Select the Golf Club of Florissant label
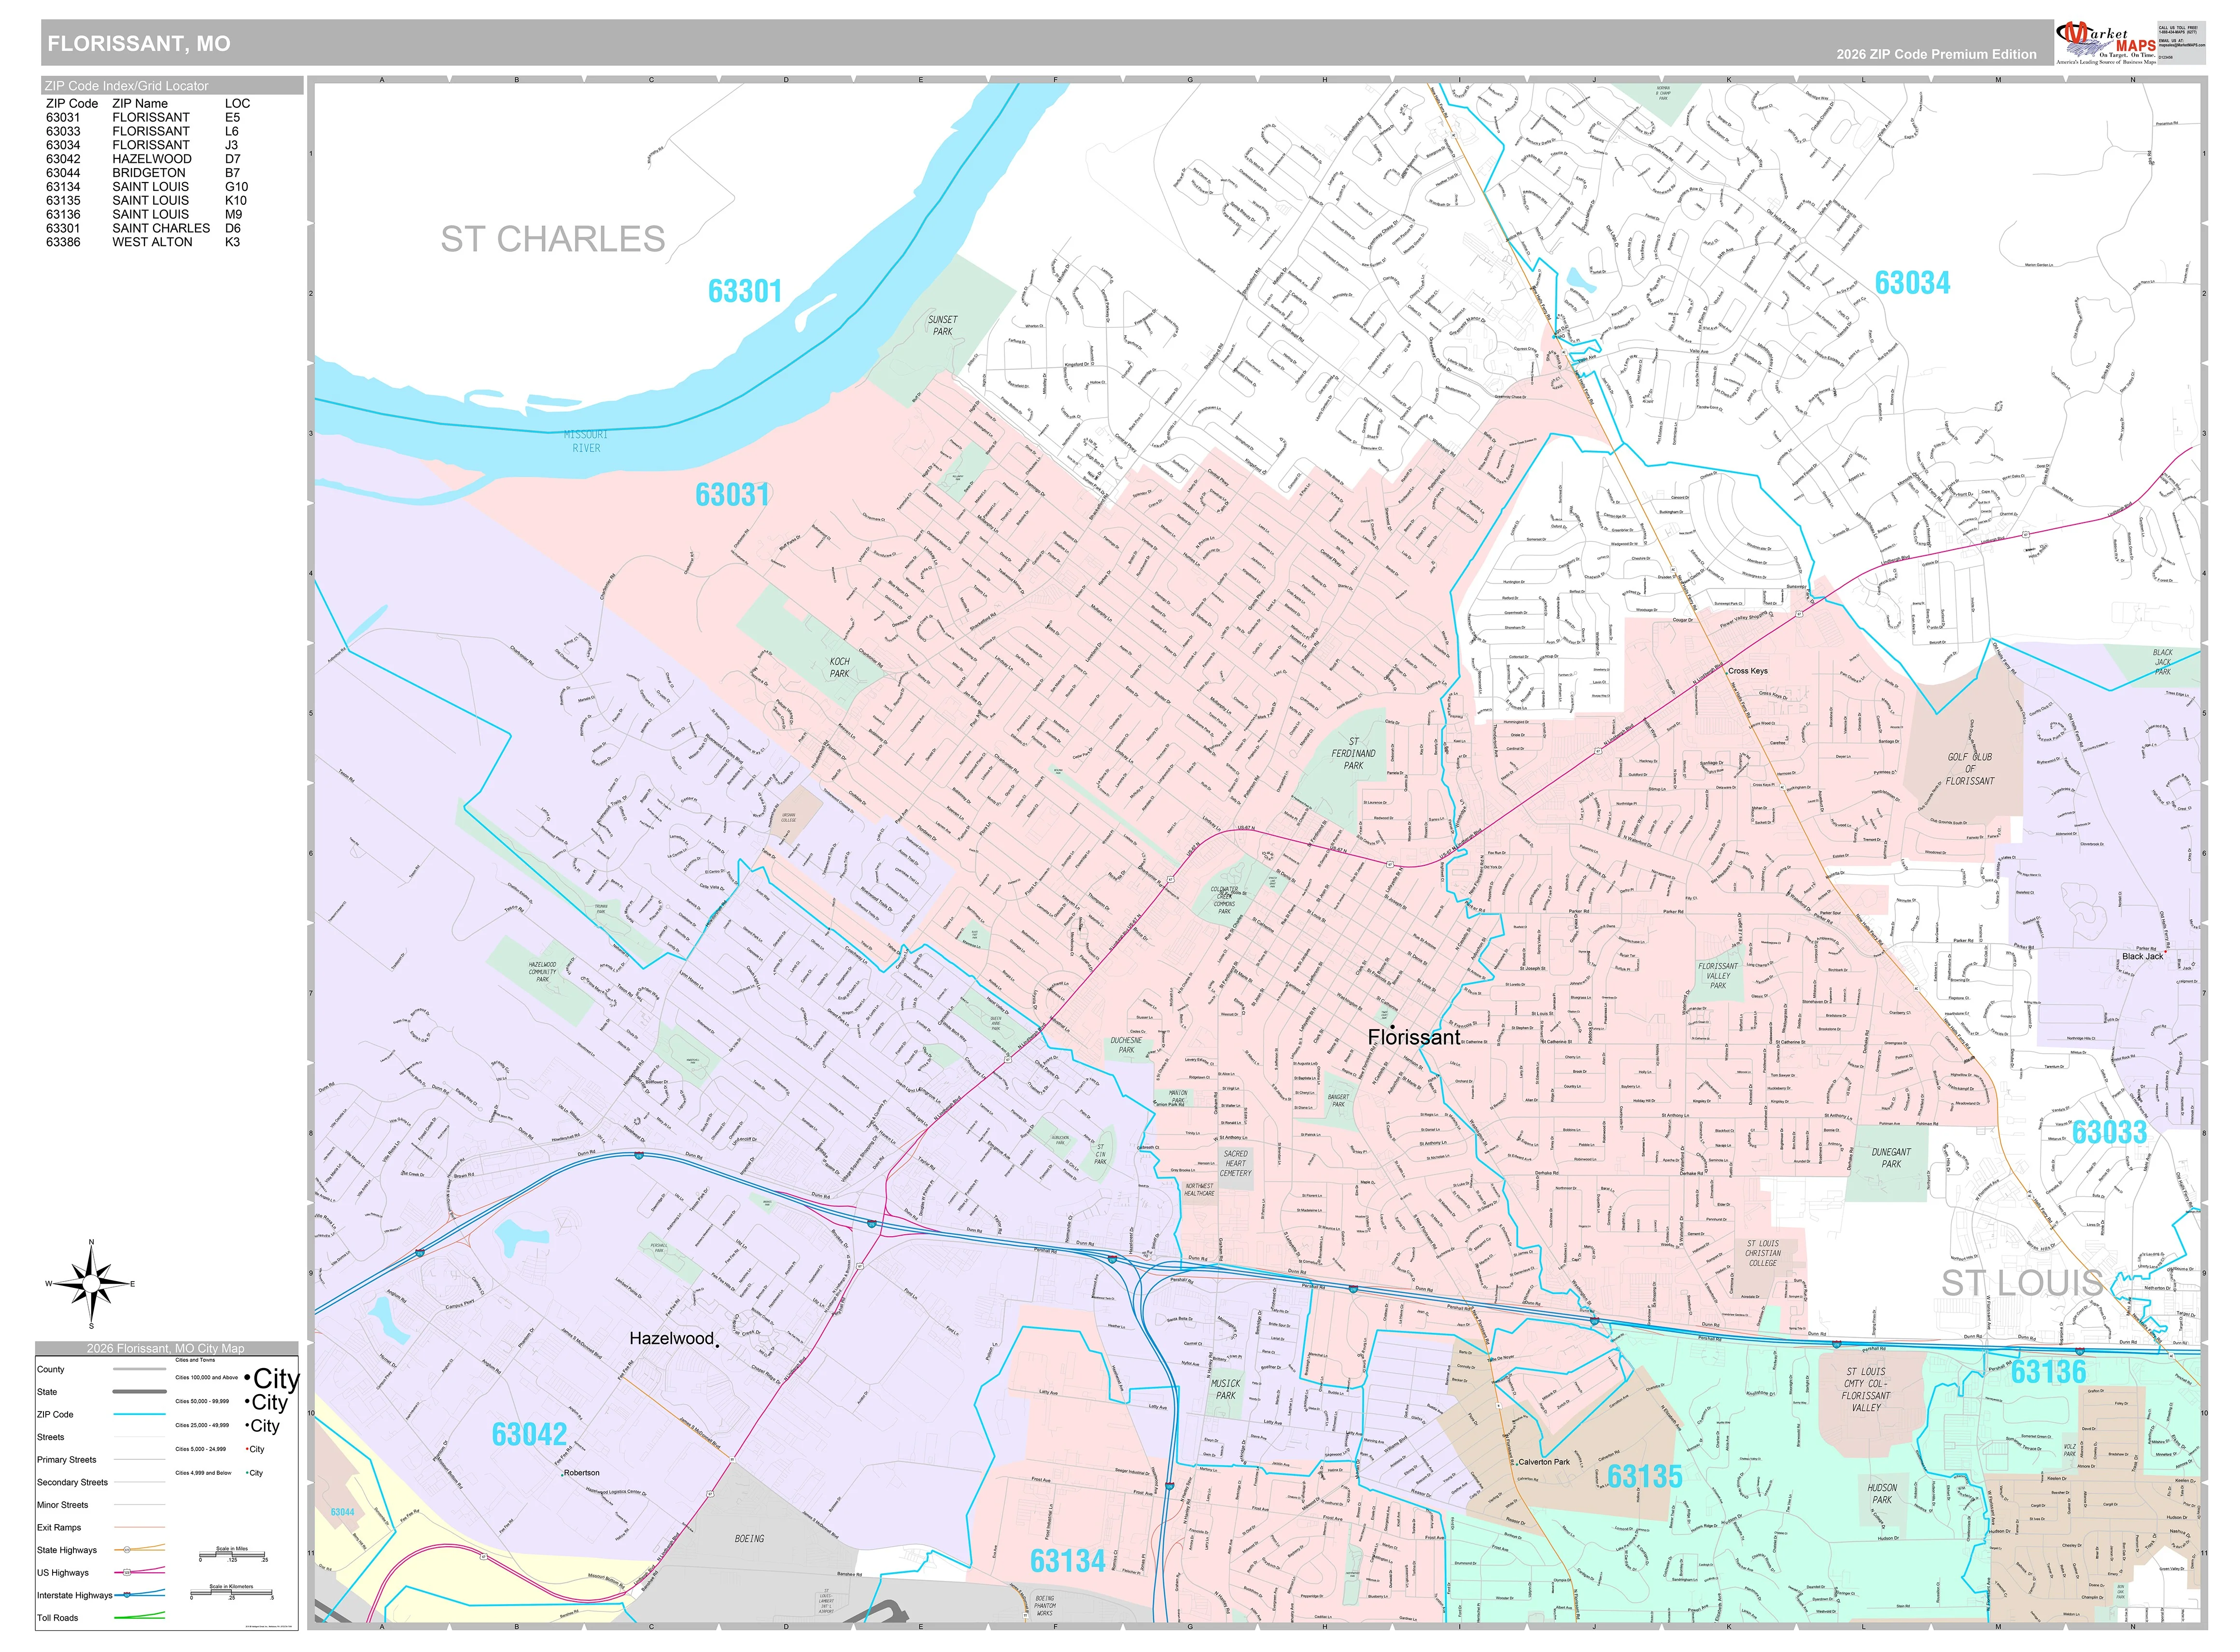Screen dimensions: 2240x1652 coord(1970,769)
